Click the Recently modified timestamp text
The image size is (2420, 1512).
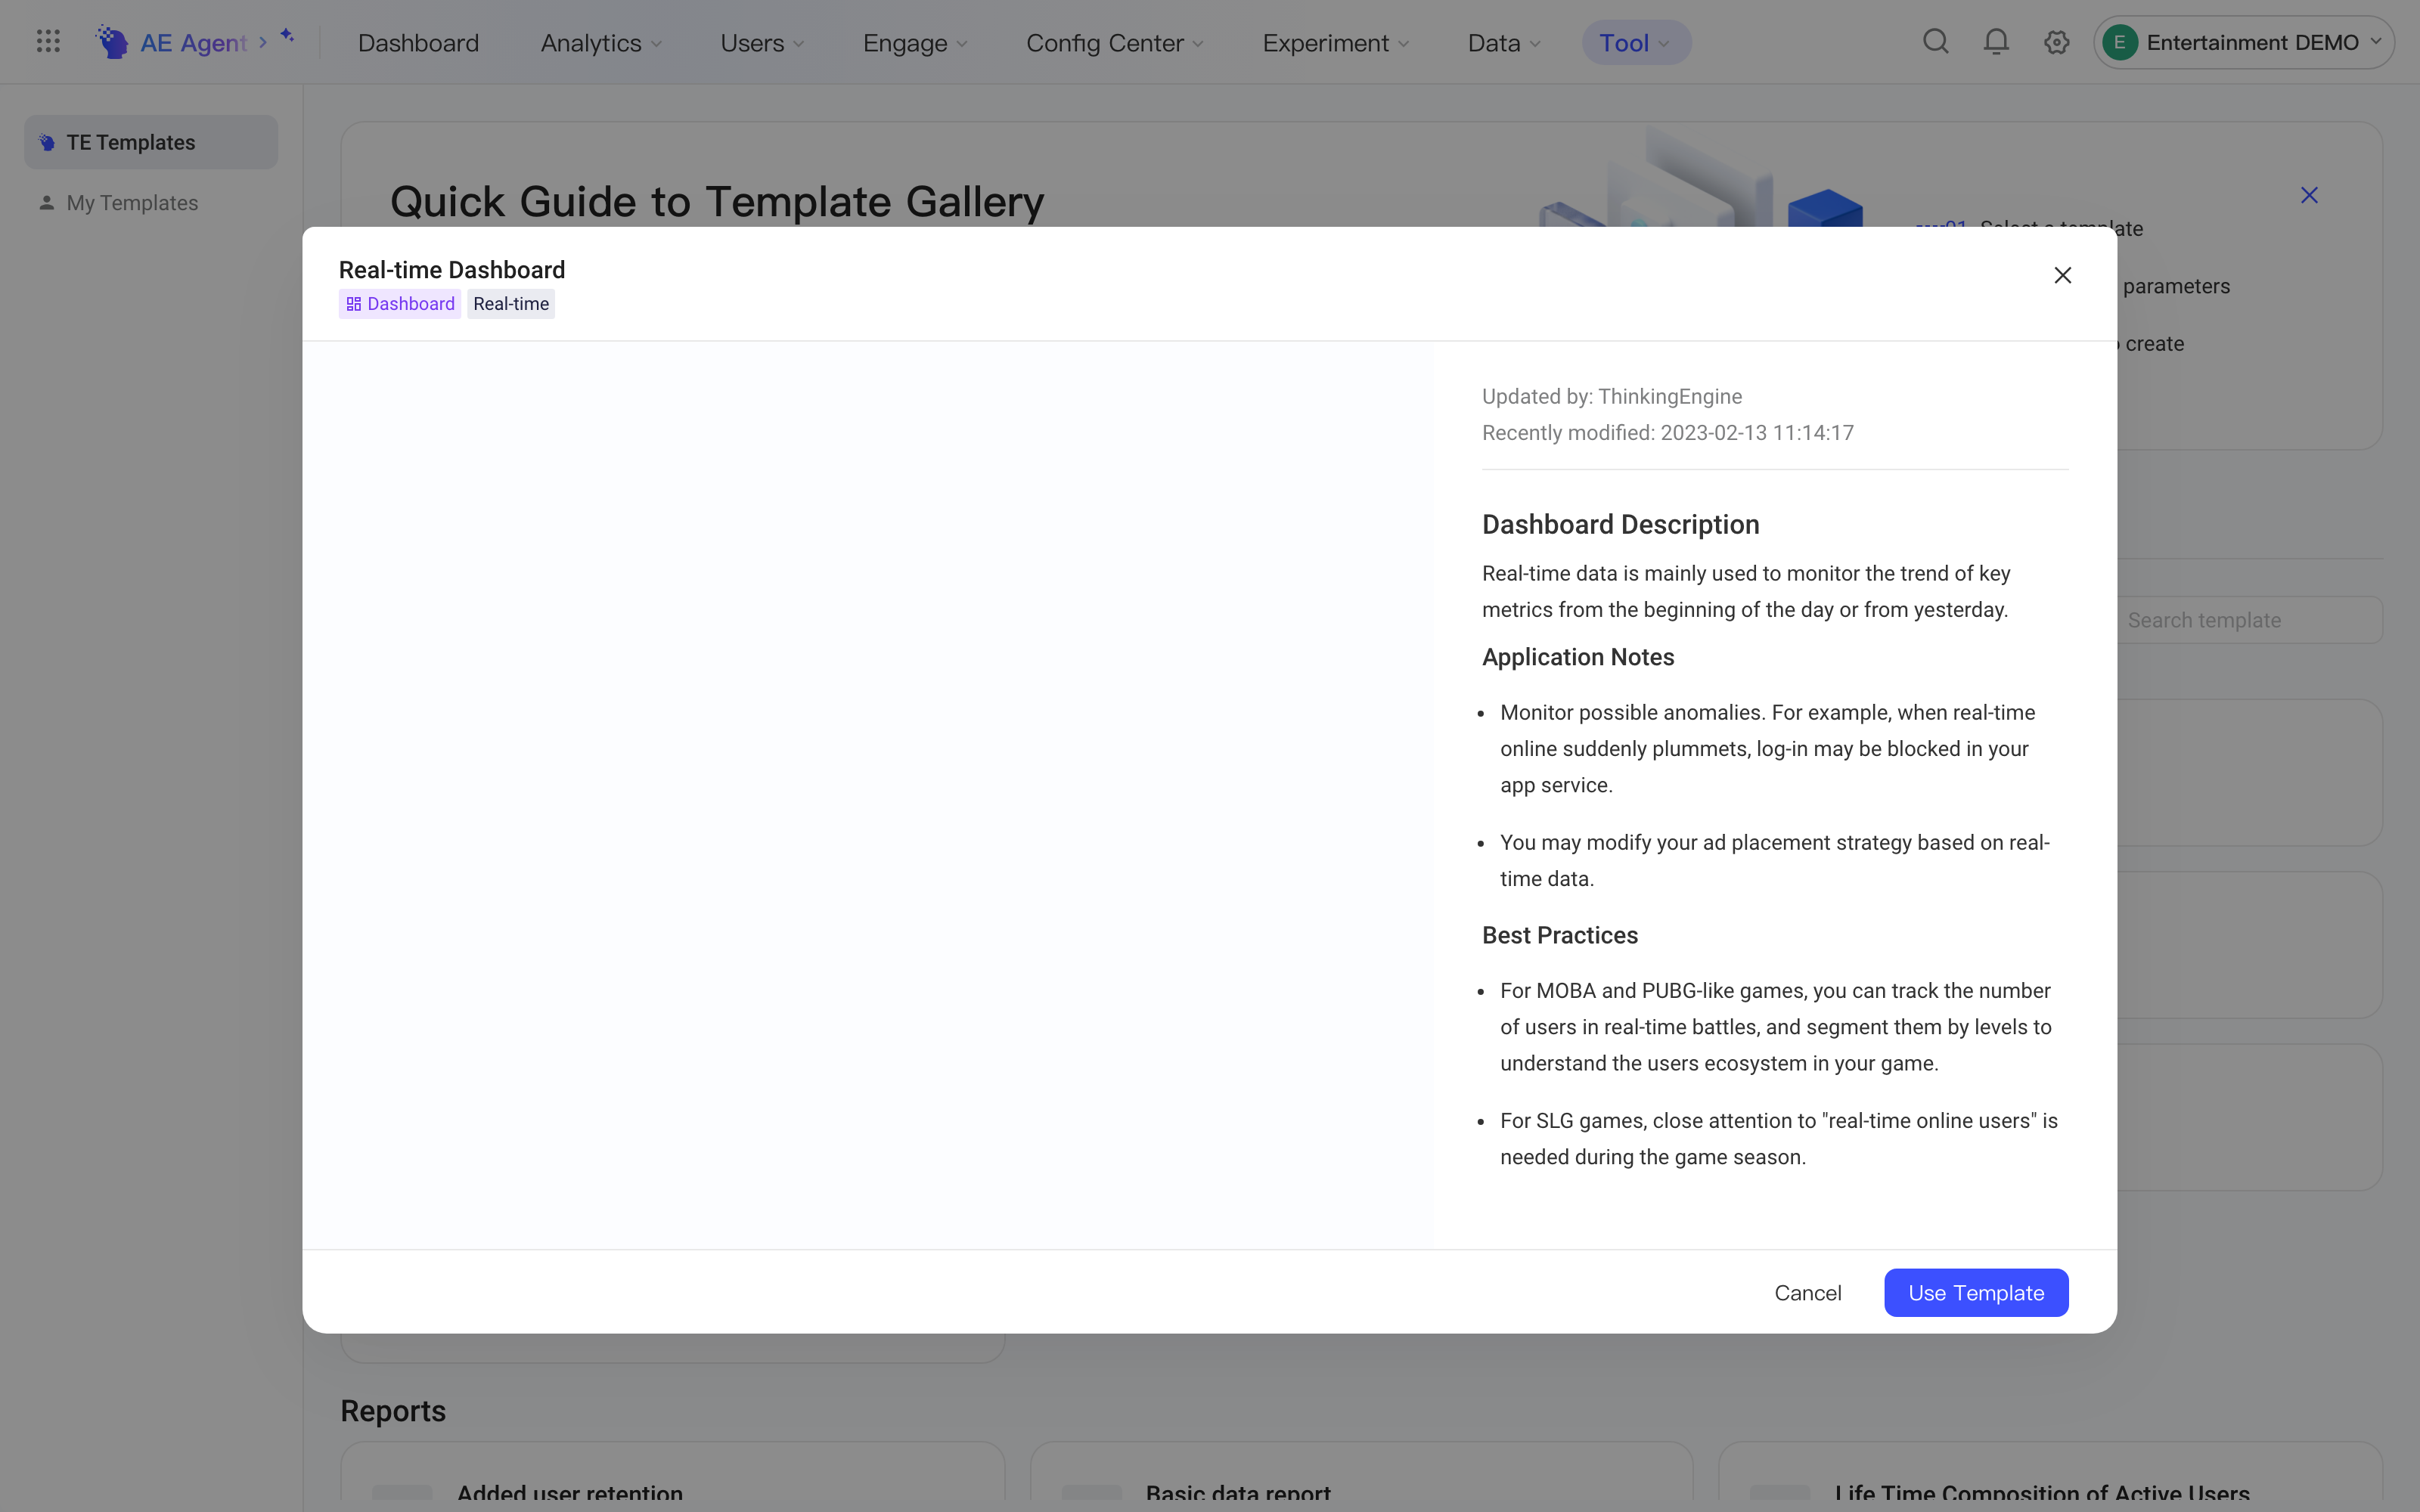(x=1668, y=433)
